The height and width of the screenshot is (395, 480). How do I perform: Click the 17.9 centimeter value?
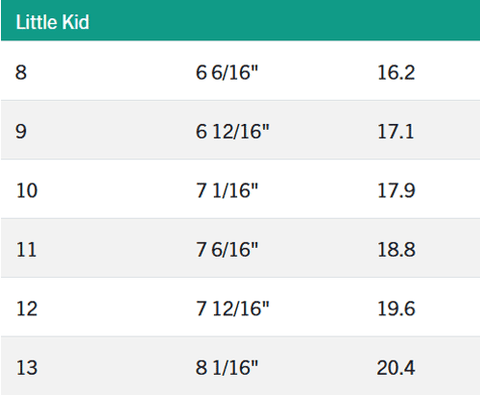point(396,191)
